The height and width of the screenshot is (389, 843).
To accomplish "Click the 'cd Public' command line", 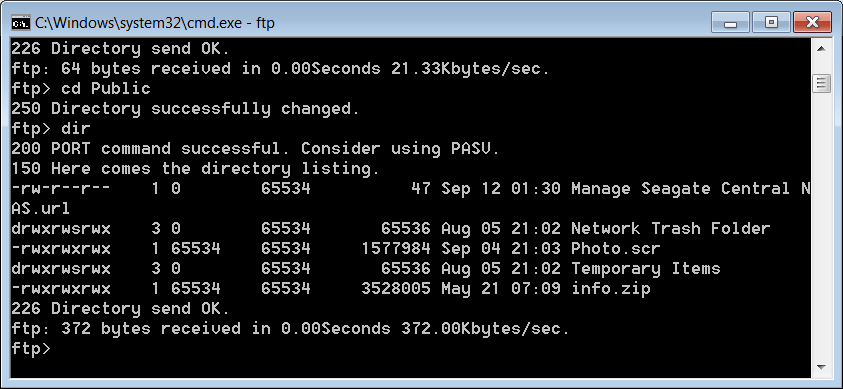I will 81,89.
